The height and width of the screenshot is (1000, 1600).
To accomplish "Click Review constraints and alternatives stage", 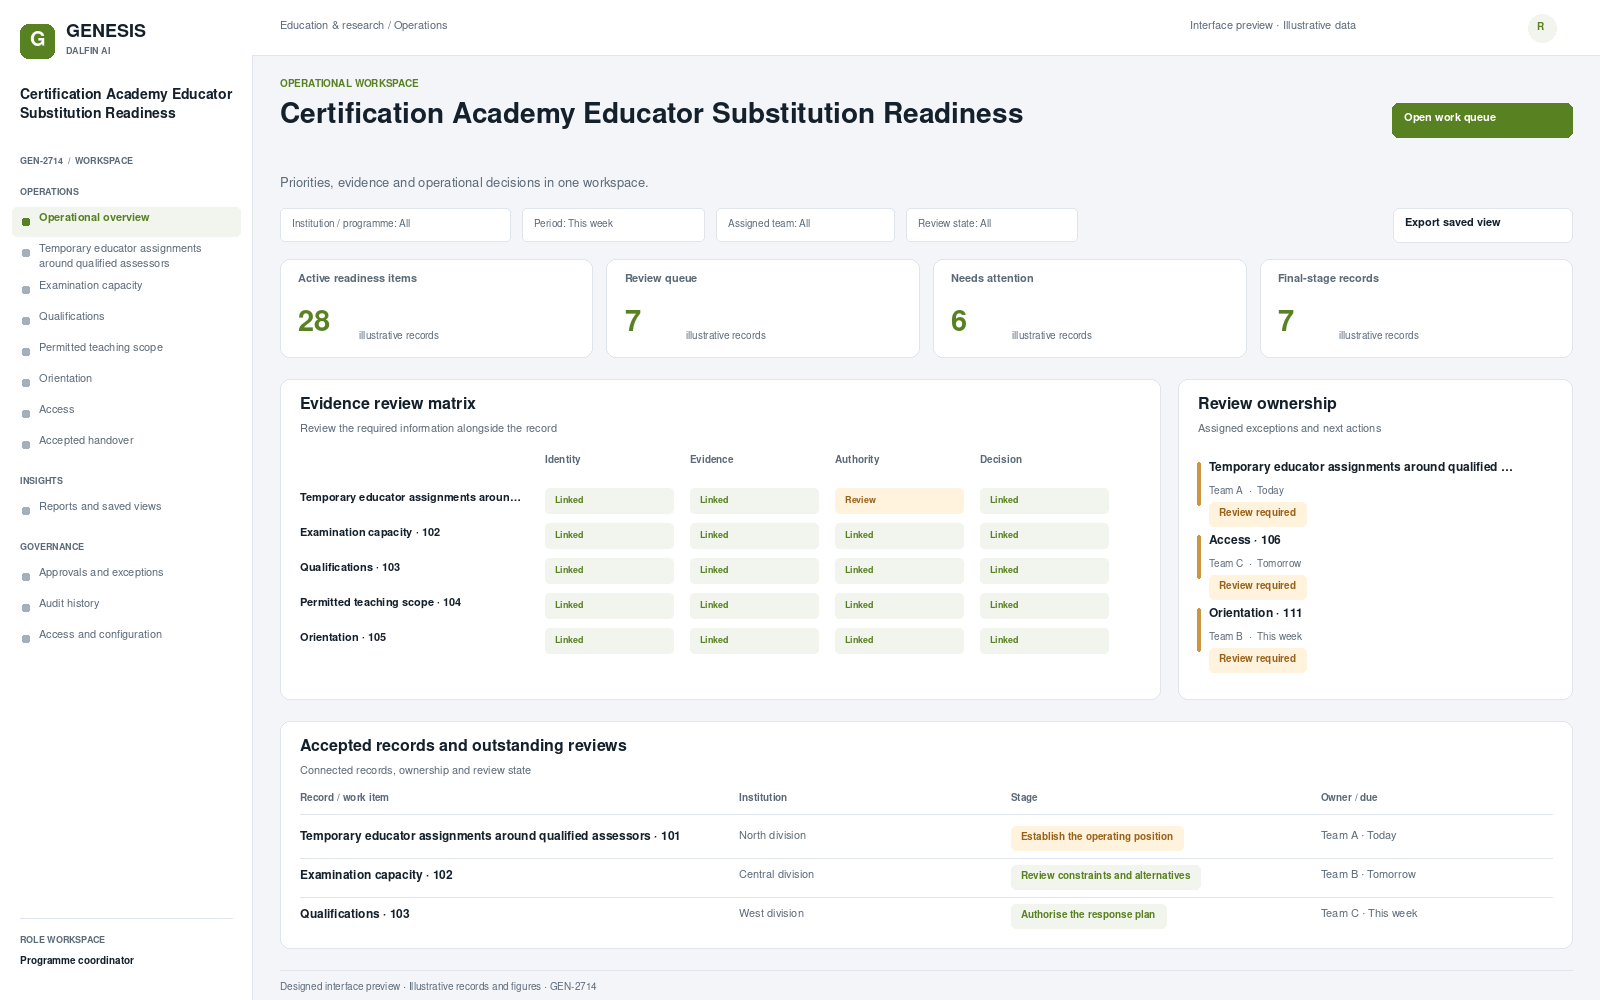I will pyautogui.click(x=1105, y=877).
